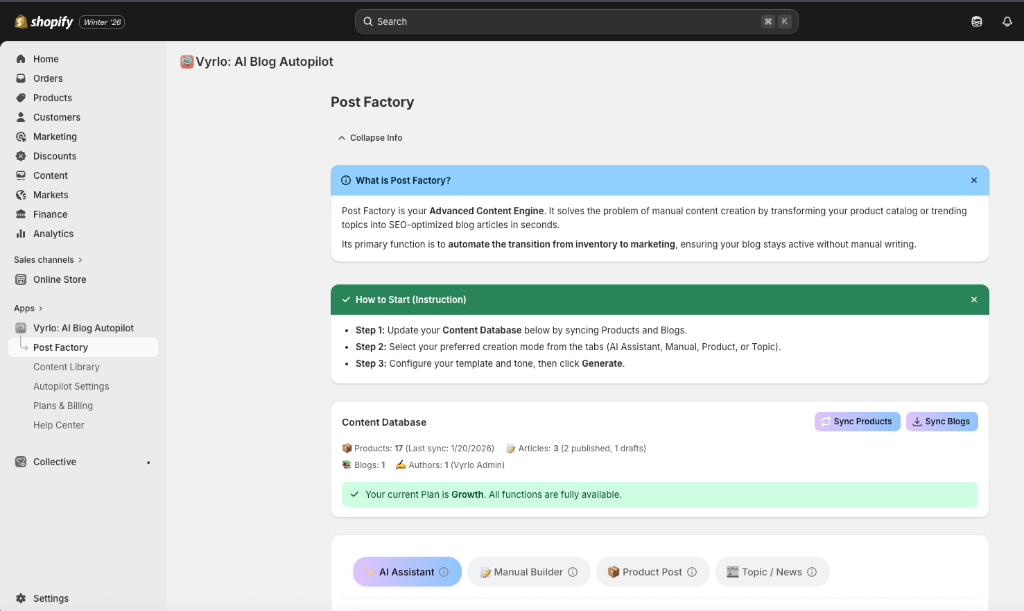Click info icon next to Manual Builder

coord(573,572)
